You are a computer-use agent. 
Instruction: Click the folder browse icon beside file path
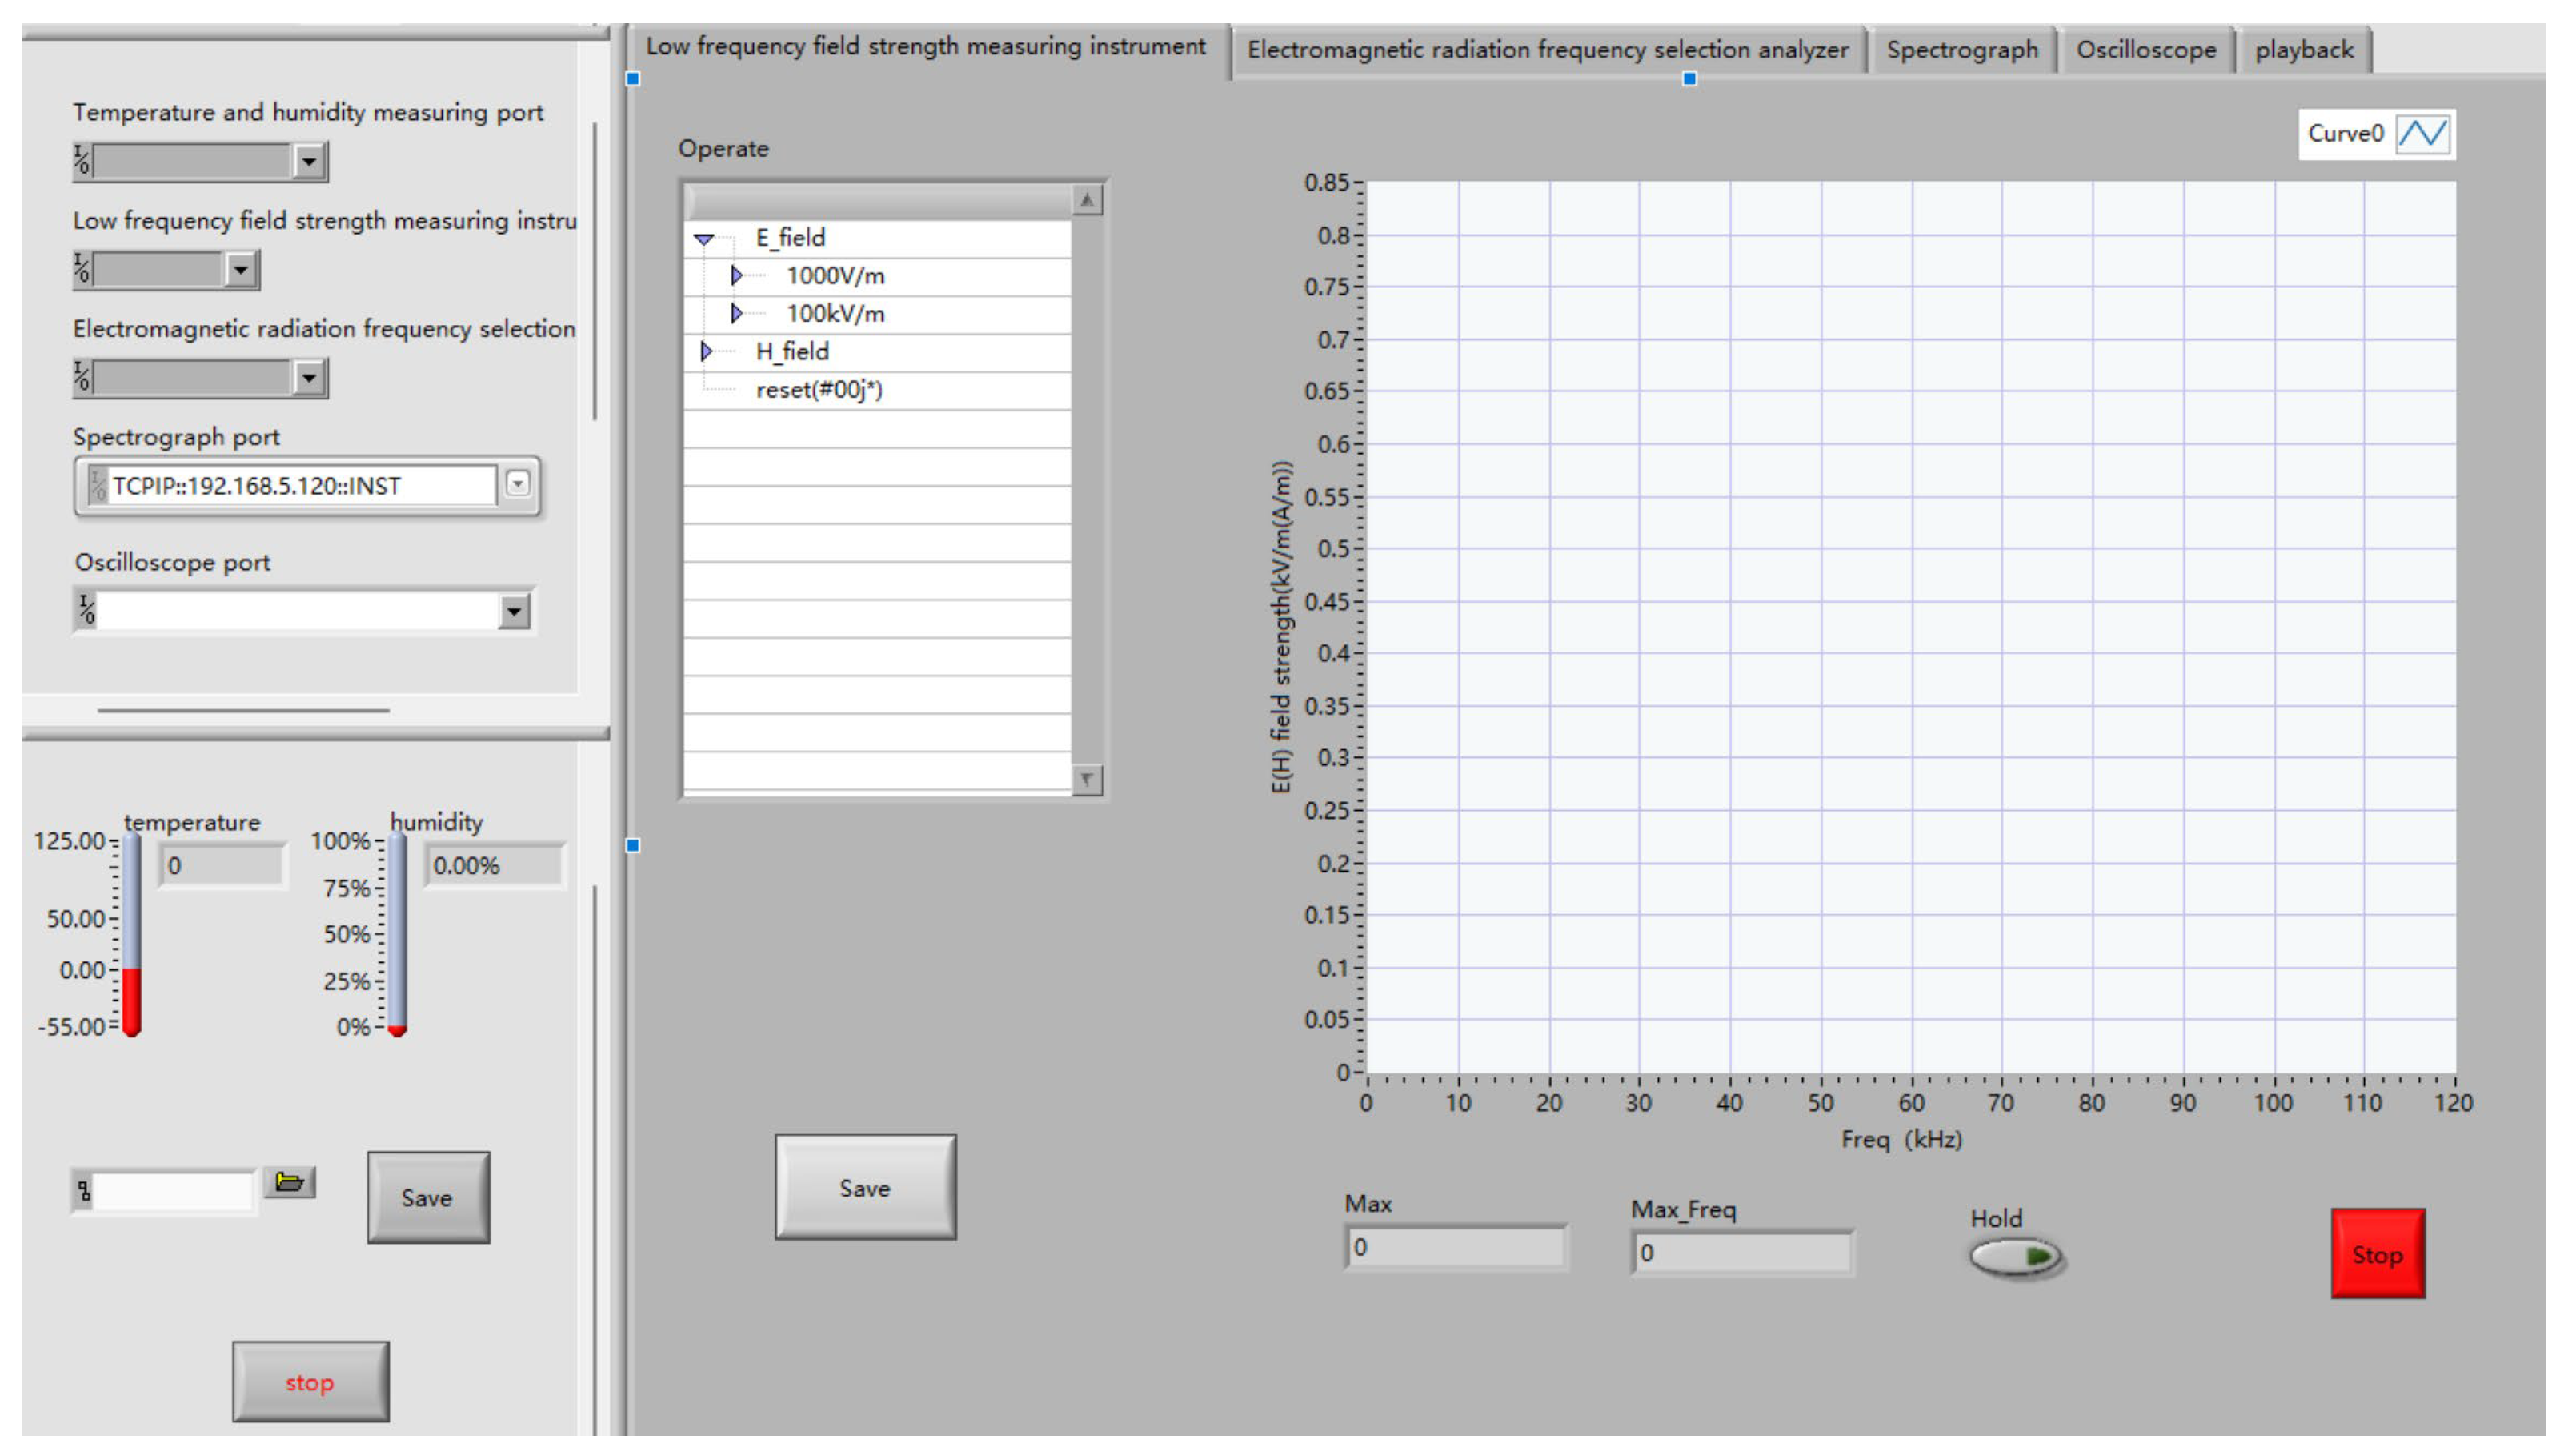[289, 1182]
